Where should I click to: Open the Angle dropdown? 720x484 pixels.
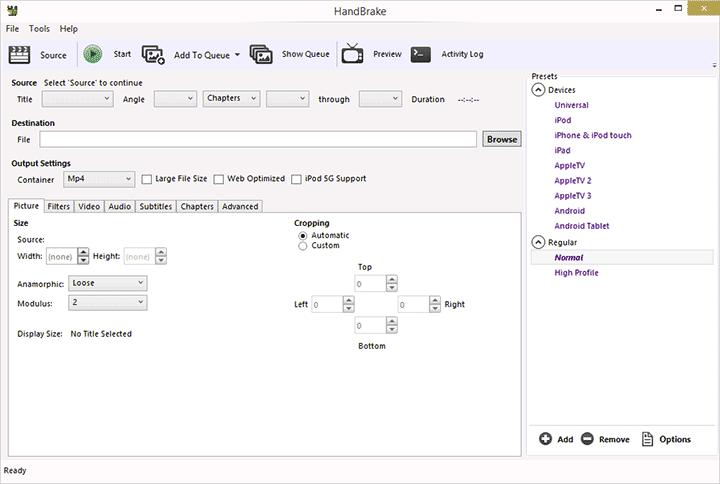point(175,99)
